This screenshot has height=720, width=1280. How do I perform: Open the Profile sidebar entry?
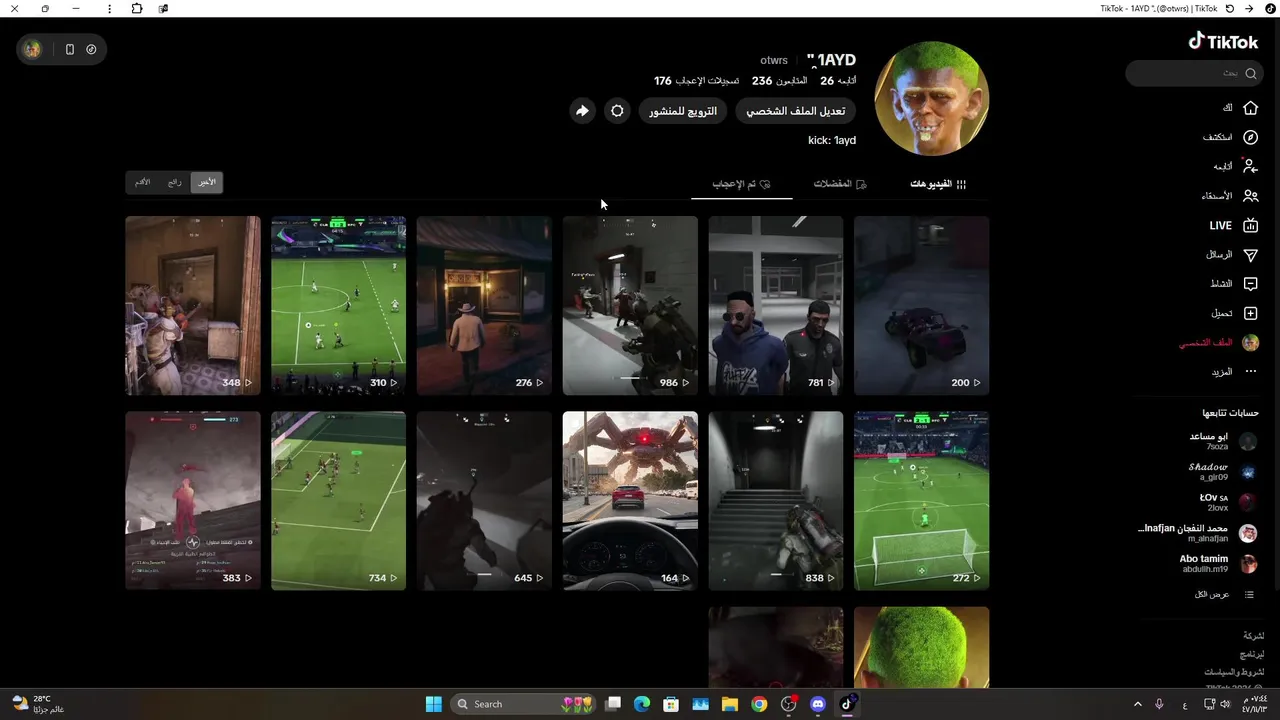click(x=1218, y=343)
